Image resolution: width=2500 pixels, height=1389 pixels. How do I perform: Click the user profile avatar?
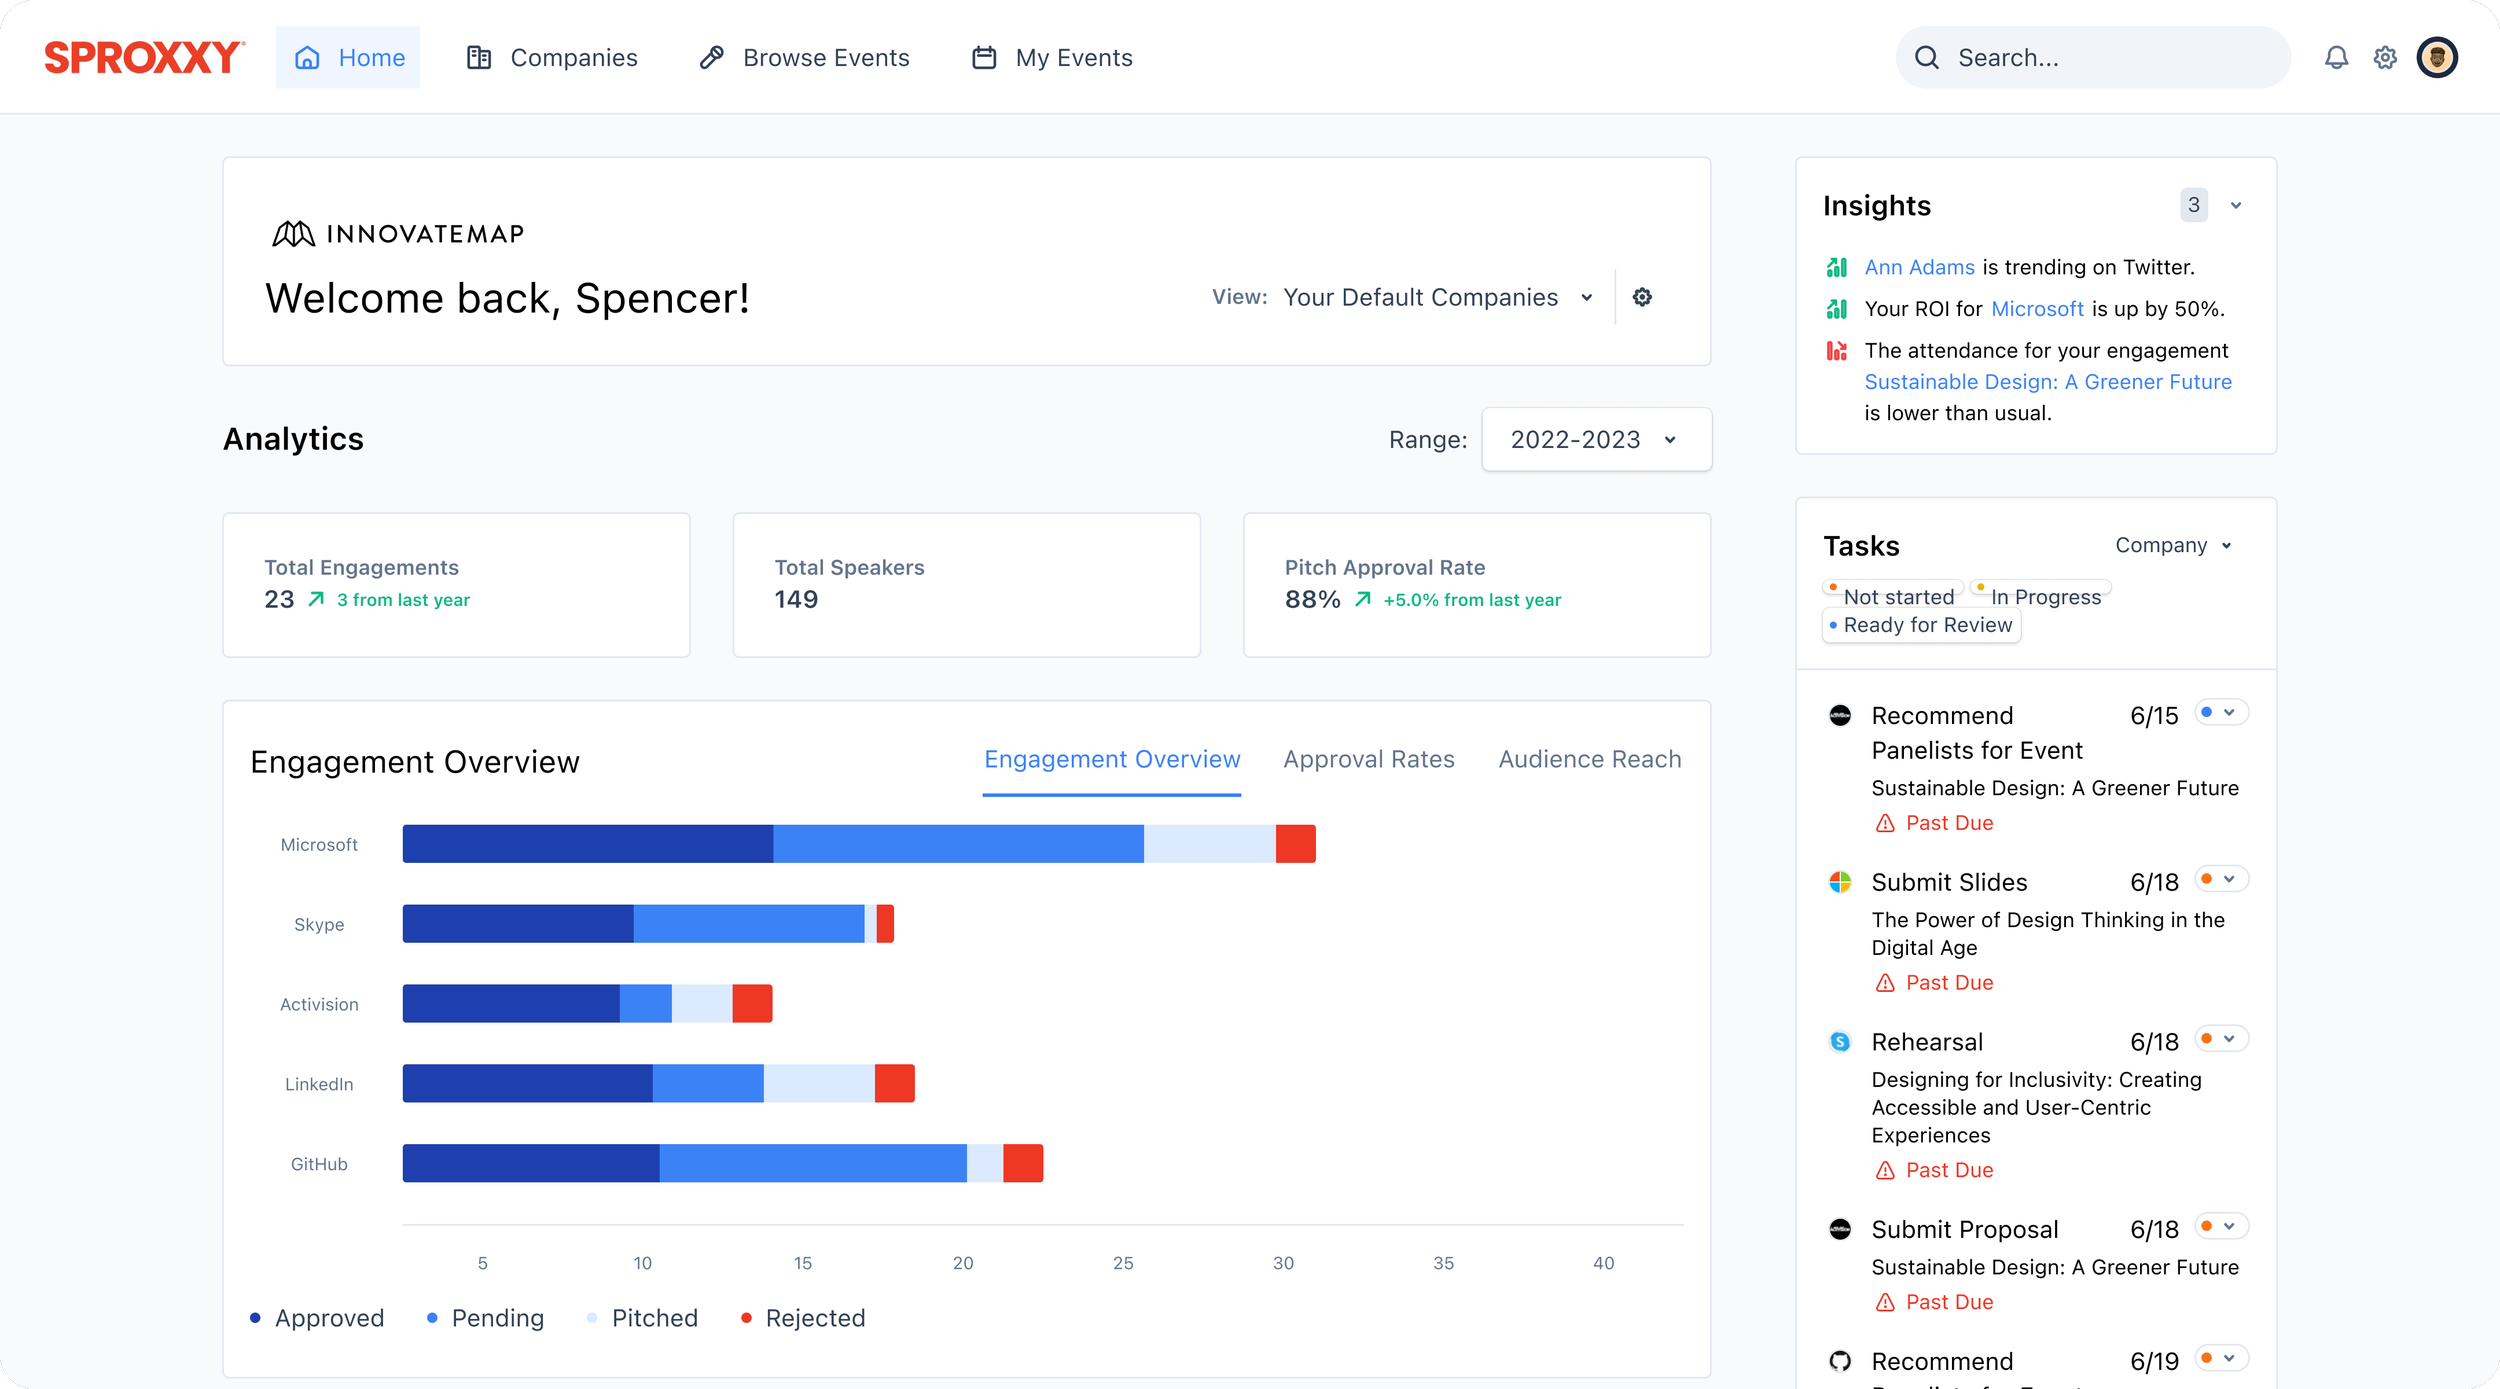[2437, 58]
